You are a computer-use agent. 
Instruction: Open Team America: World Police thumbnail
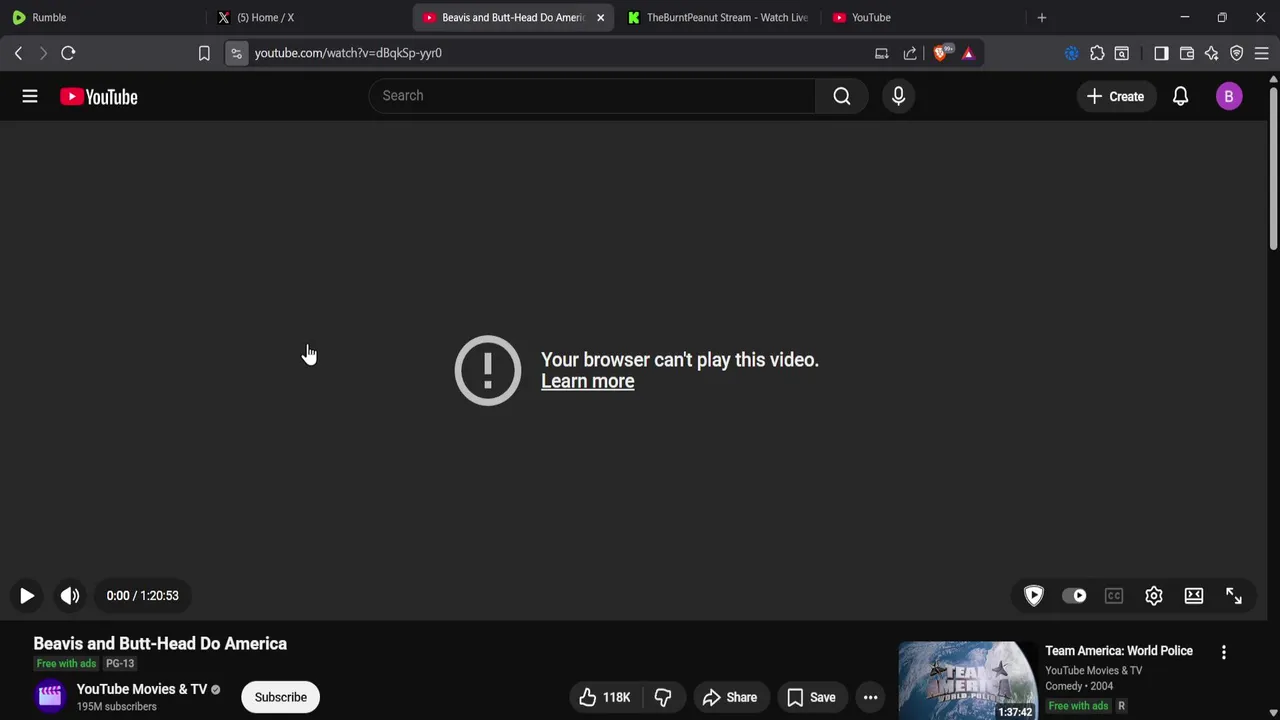click(x=968, y=681)
